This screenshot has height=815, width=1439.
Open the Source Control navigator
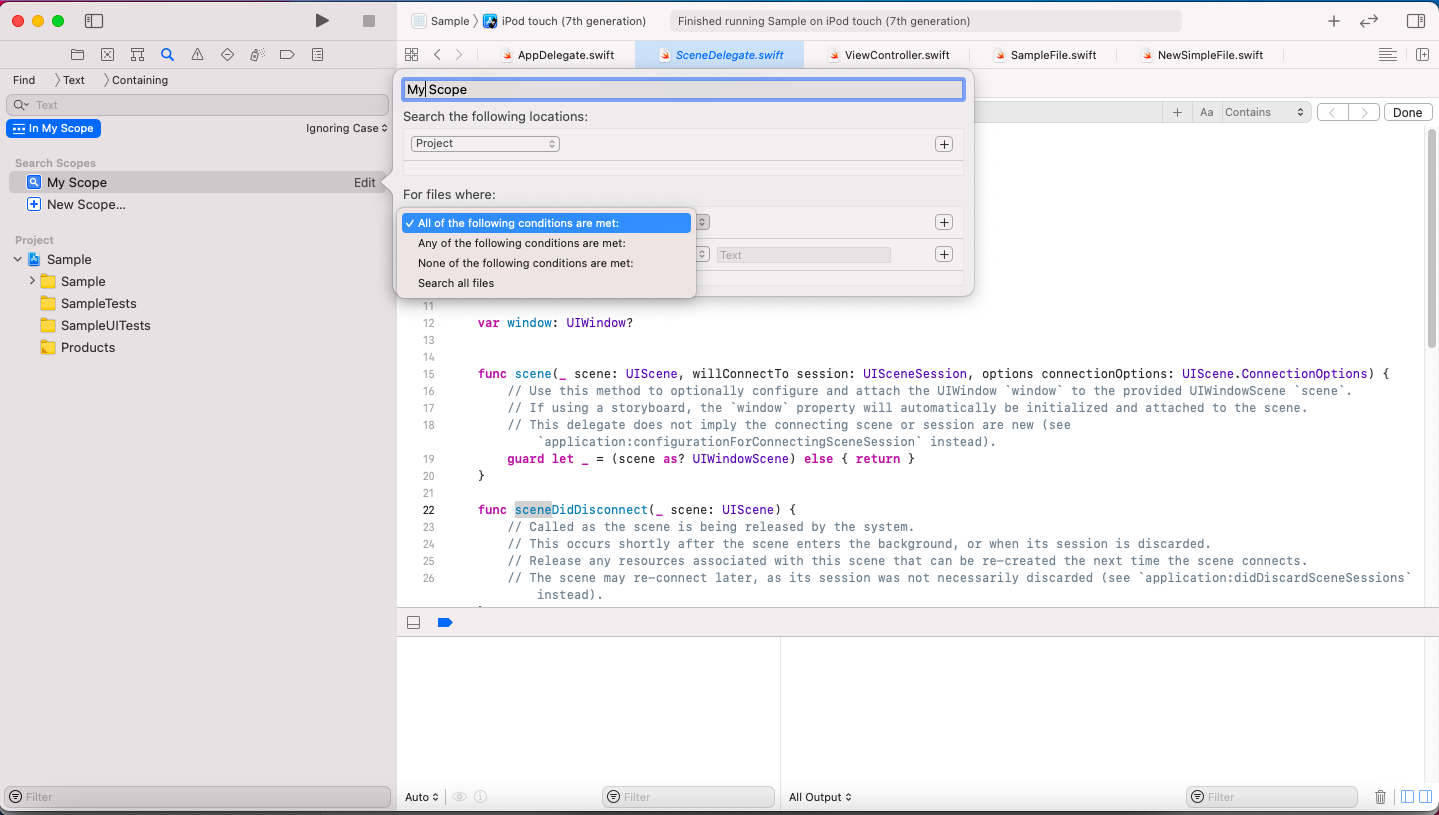pyautogui.click(x=108, y=55)
